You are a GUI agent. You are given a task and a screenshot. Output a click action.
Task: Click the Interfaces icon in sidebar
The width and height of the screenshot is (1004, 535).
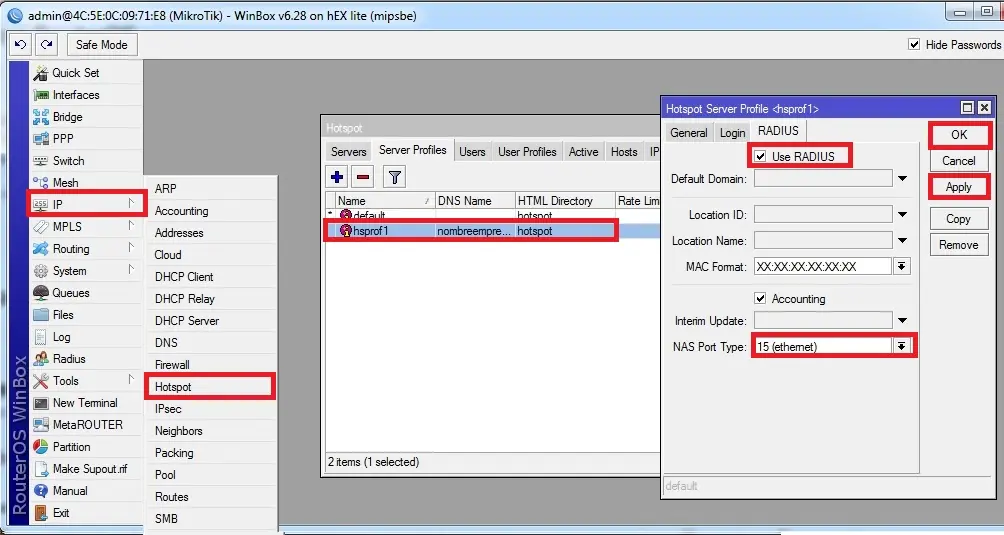[41, 95]
